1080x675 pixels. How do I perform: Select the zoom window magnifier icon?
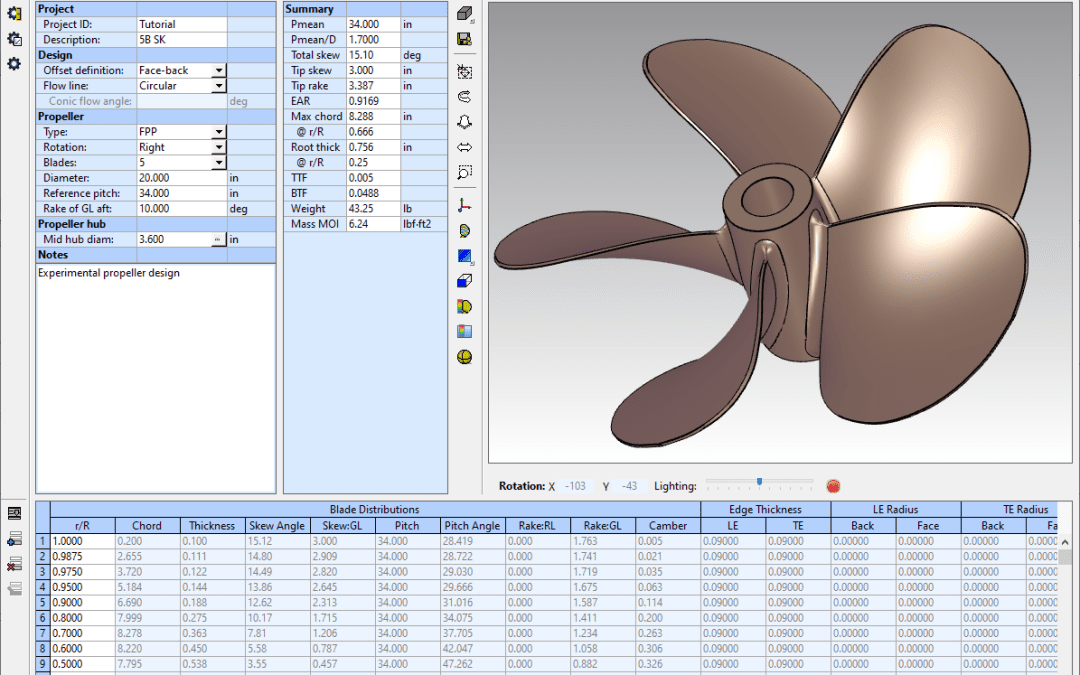[x=464, y=172]
